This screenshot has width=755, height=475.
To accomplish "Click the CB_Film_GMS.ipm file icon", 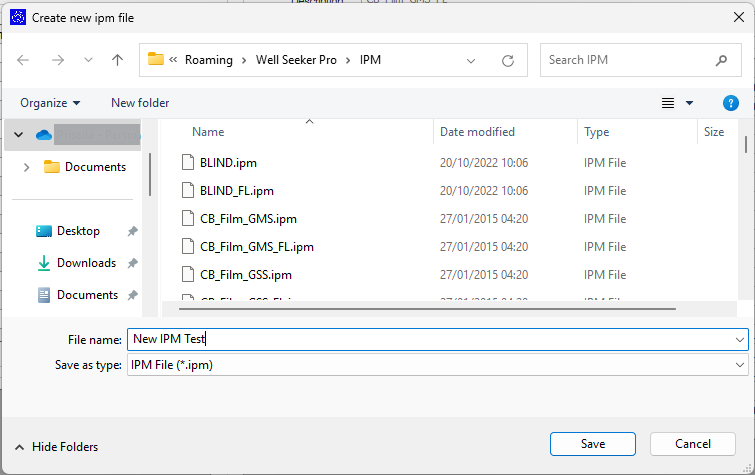I will point(188,218).
